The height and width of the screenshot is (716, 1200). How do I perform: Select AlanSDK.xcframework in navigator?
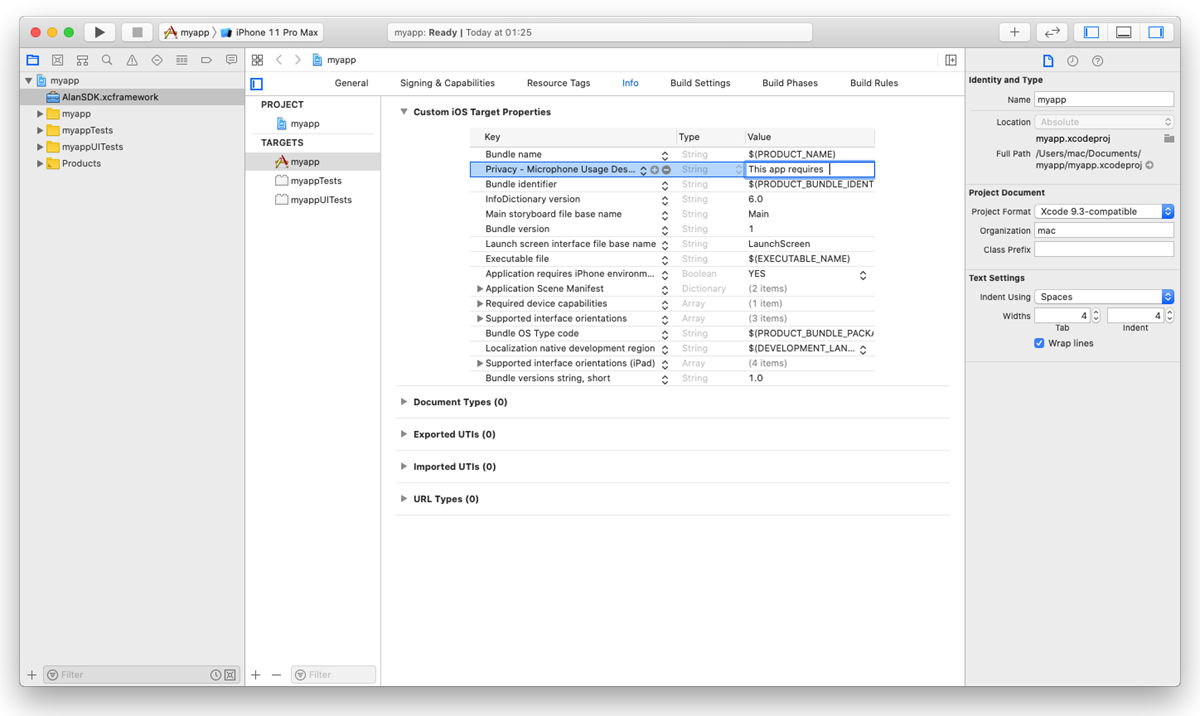109,97
